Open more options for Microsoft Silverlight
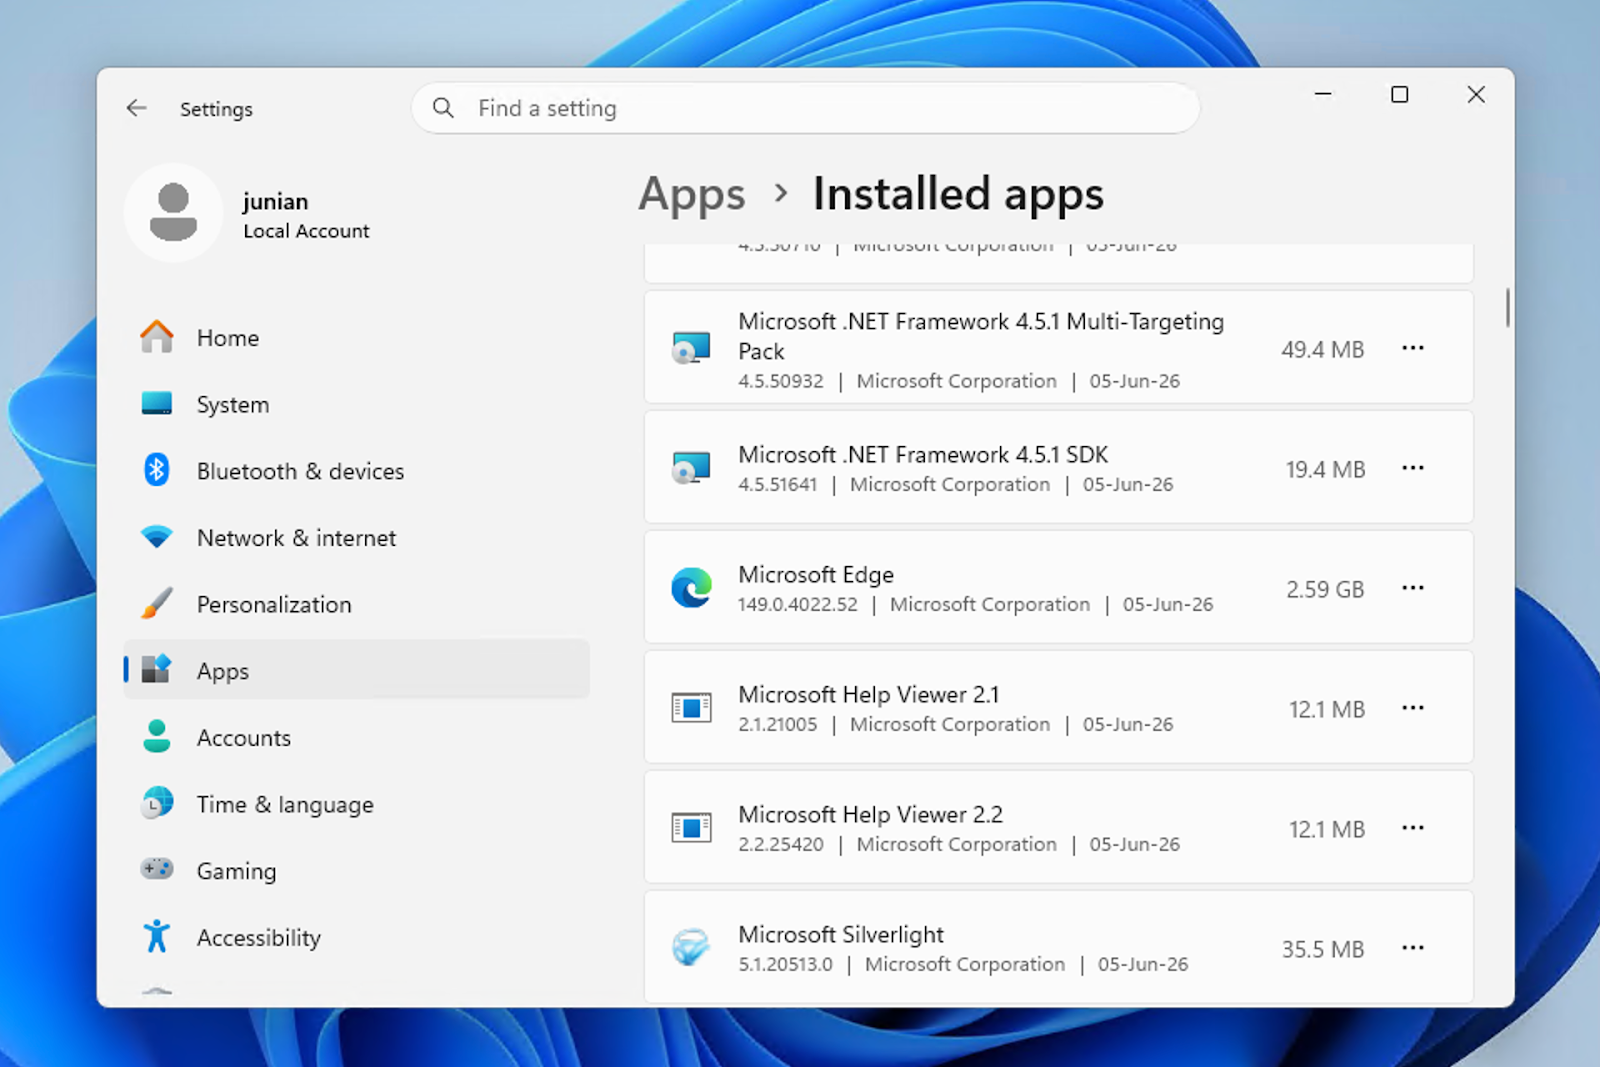Image resolution: width=1600 pixels, height=1067 pixels. click(1412, 948)
